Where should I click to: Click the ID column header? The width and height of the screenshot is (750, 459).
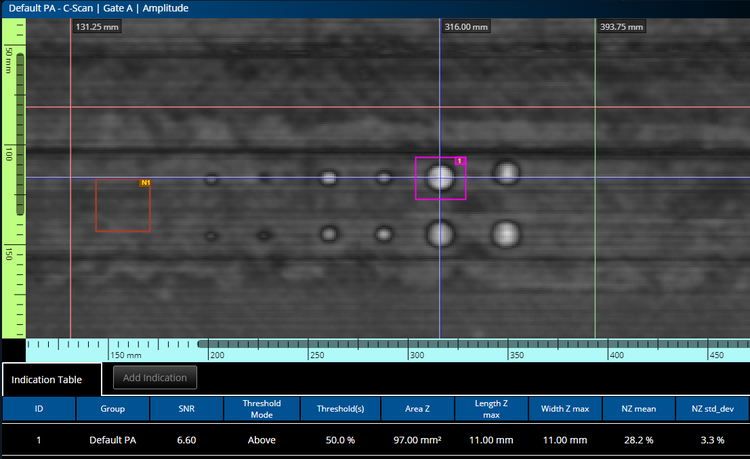point(38,408)
